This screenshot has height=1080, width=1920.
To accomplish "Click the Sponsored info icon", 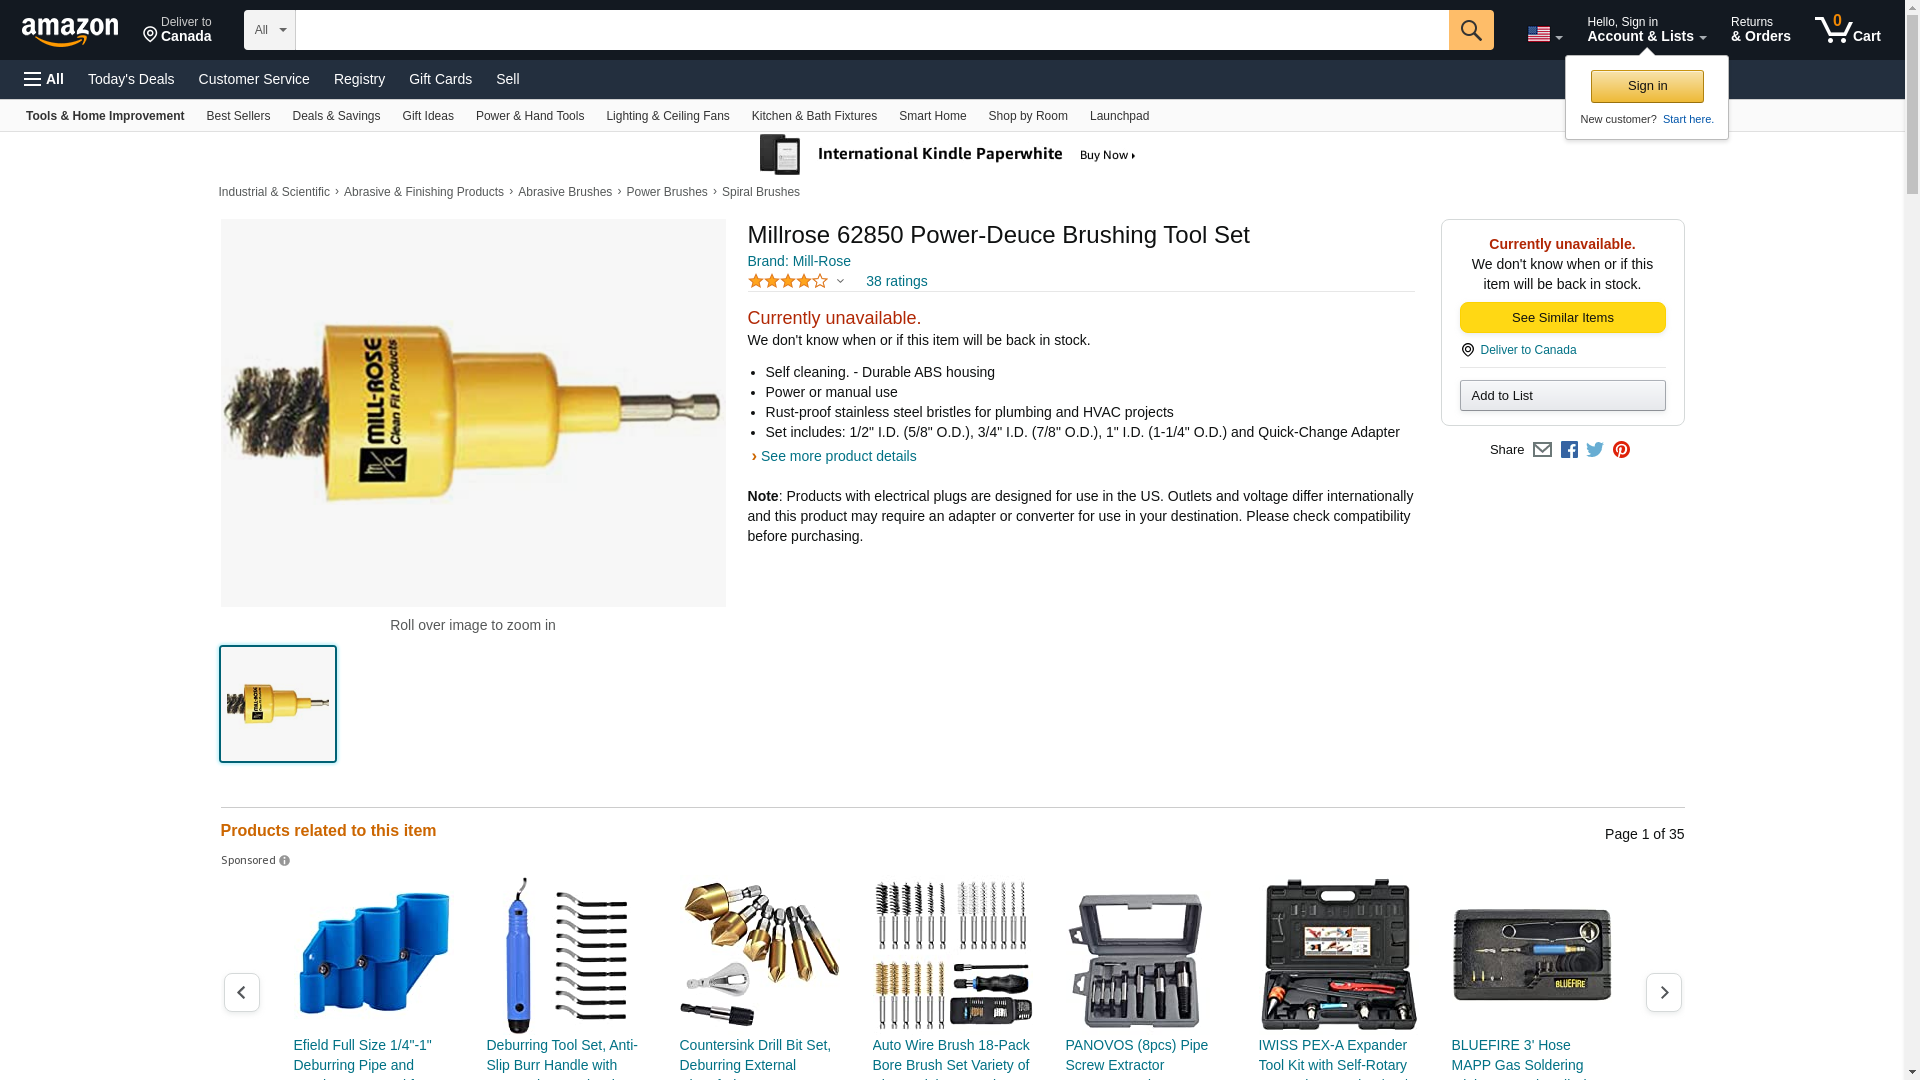I will tap(285, 861).
